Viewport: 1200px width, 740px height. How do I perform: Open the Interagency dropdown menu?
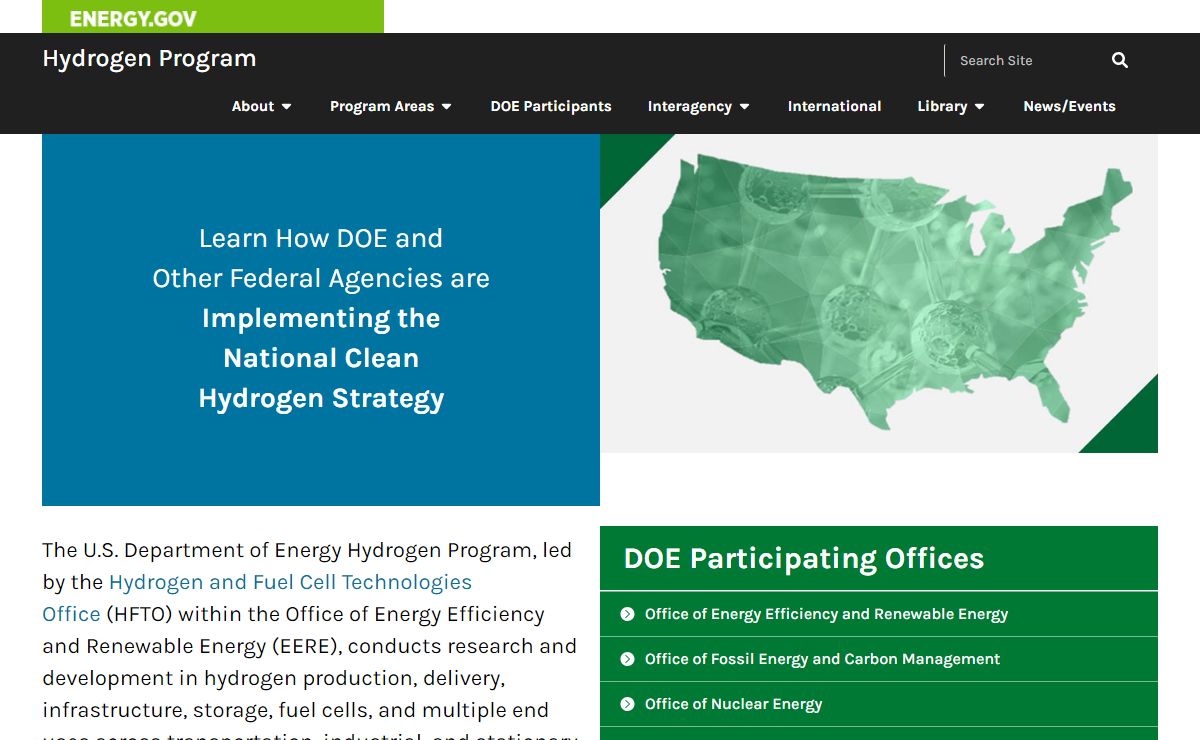pyautogui.click(x=698, y=106)
